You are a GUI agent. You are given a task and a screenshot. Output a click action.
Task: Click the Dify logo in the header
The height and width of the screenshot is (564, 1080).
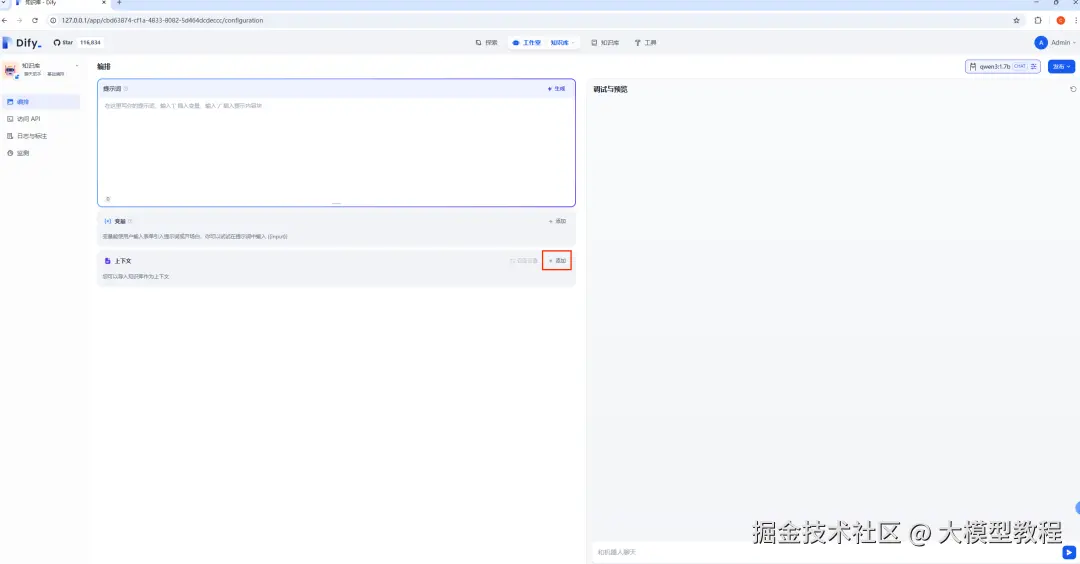click(22, 43)
